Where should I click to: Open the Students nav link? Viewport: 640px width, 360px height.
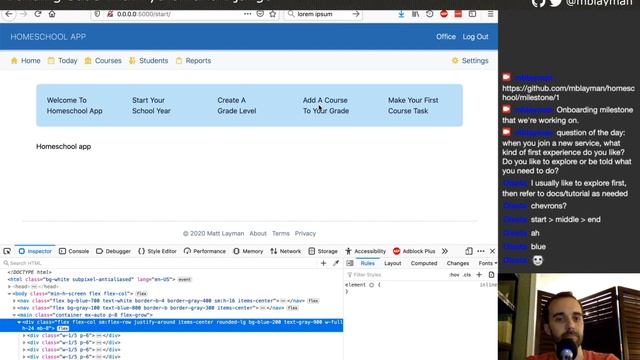148,61
